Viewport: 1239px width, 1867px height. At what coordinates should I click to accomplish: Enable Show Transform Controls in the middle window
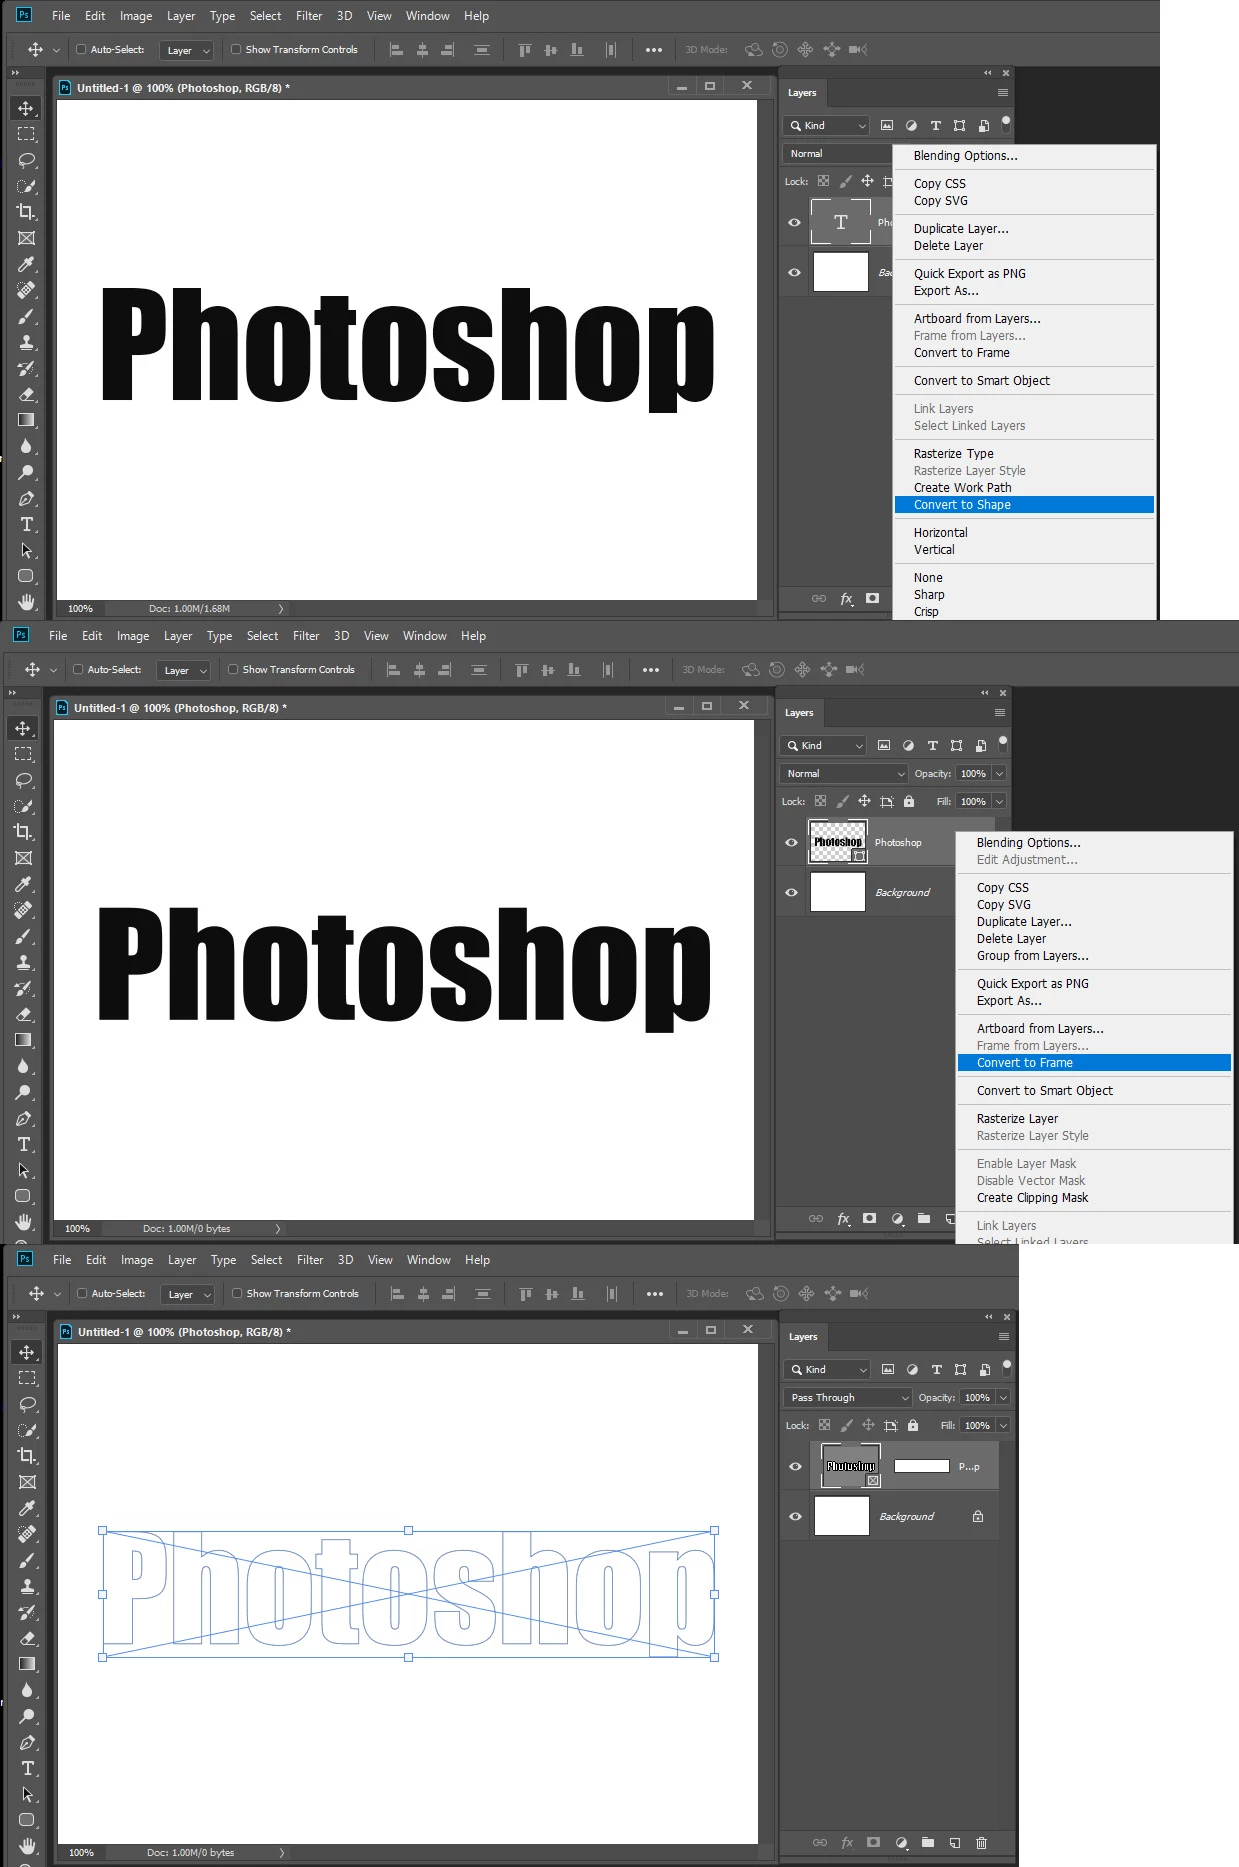(x=233, y=669)
